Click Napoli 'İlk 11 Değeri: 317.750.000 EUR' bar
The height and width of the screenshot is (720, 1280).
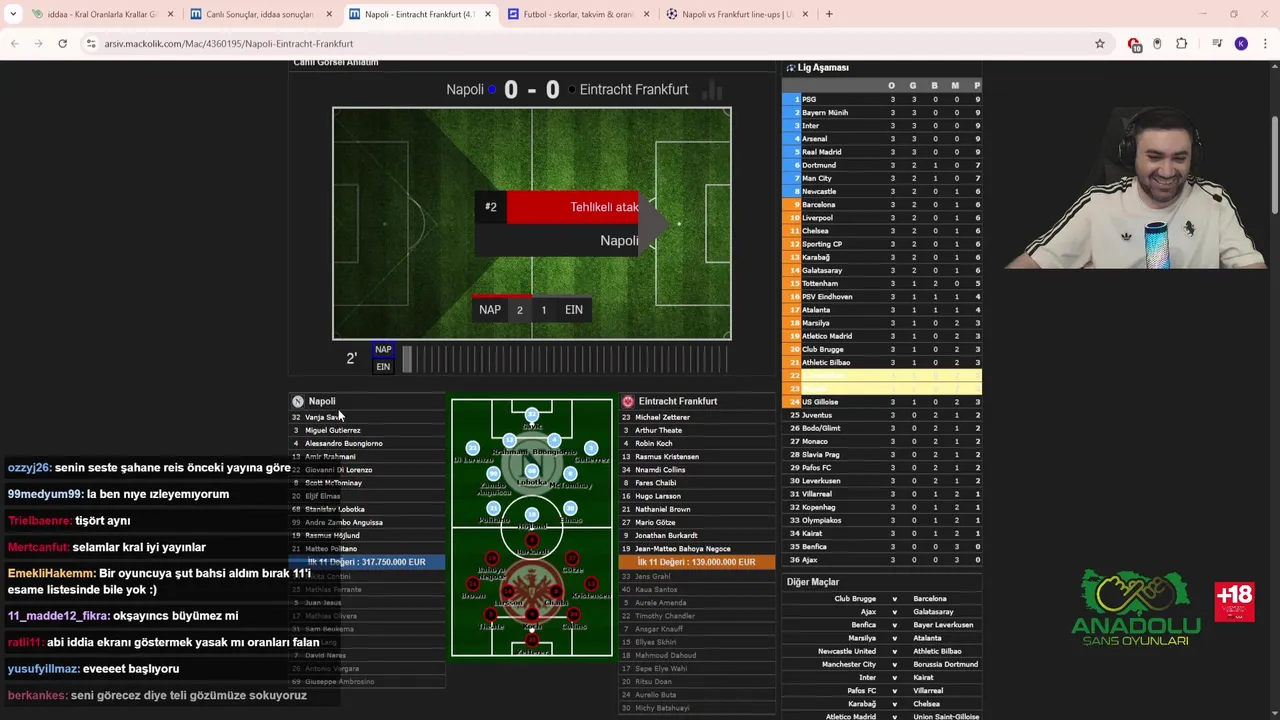(367, 562)
